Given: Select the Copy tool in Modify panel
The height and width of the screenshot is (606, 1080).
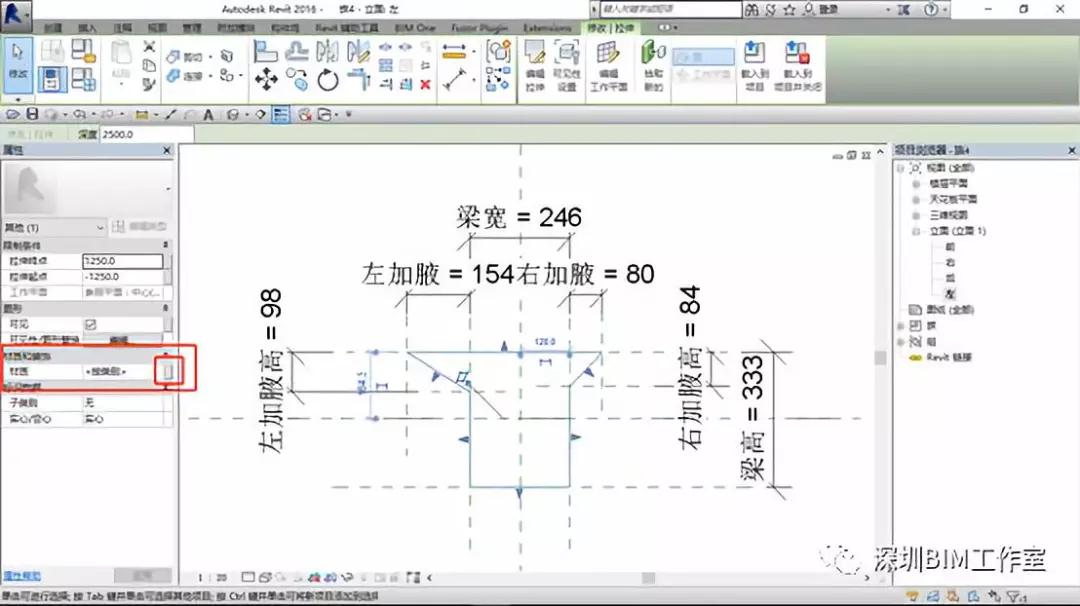Looking at the screenshot, I should (298, 79).
